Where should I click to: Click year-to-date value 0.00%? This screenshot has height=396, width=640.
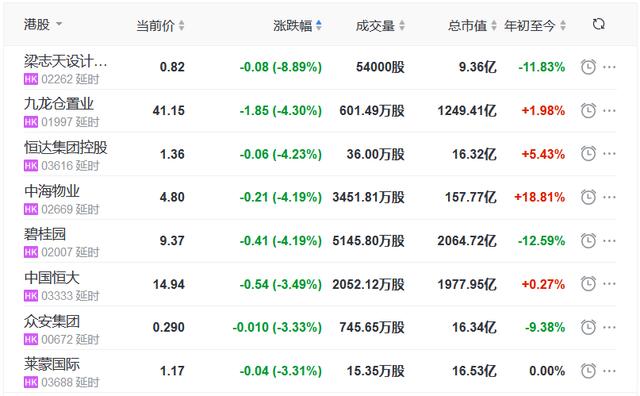pos(547,371)
